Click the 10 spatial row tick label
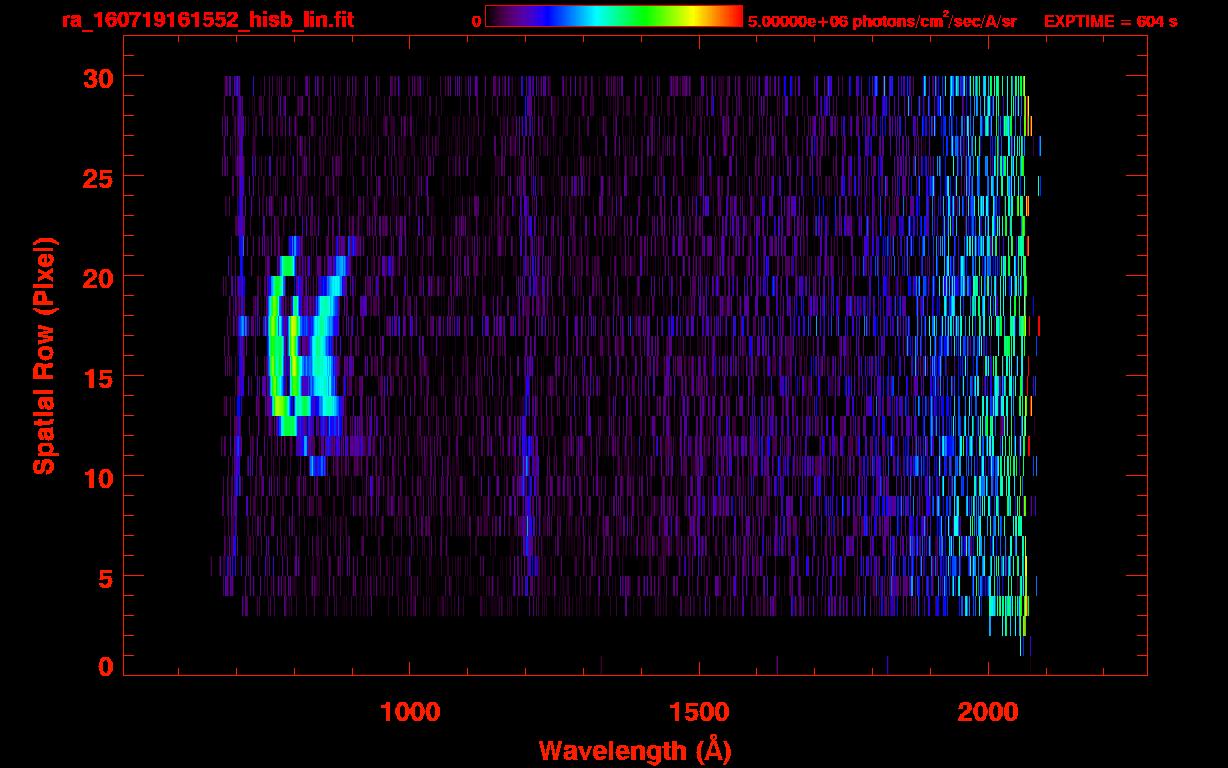Viewport: 1228px width, 768px height. coord(98,477)
